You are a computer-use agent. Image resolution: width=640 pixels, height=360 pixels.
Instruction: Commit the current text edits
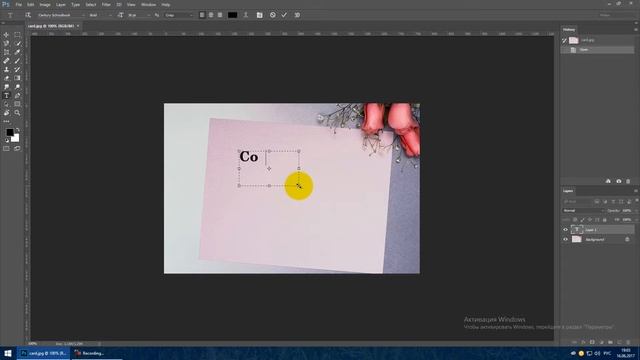point(284,15)
